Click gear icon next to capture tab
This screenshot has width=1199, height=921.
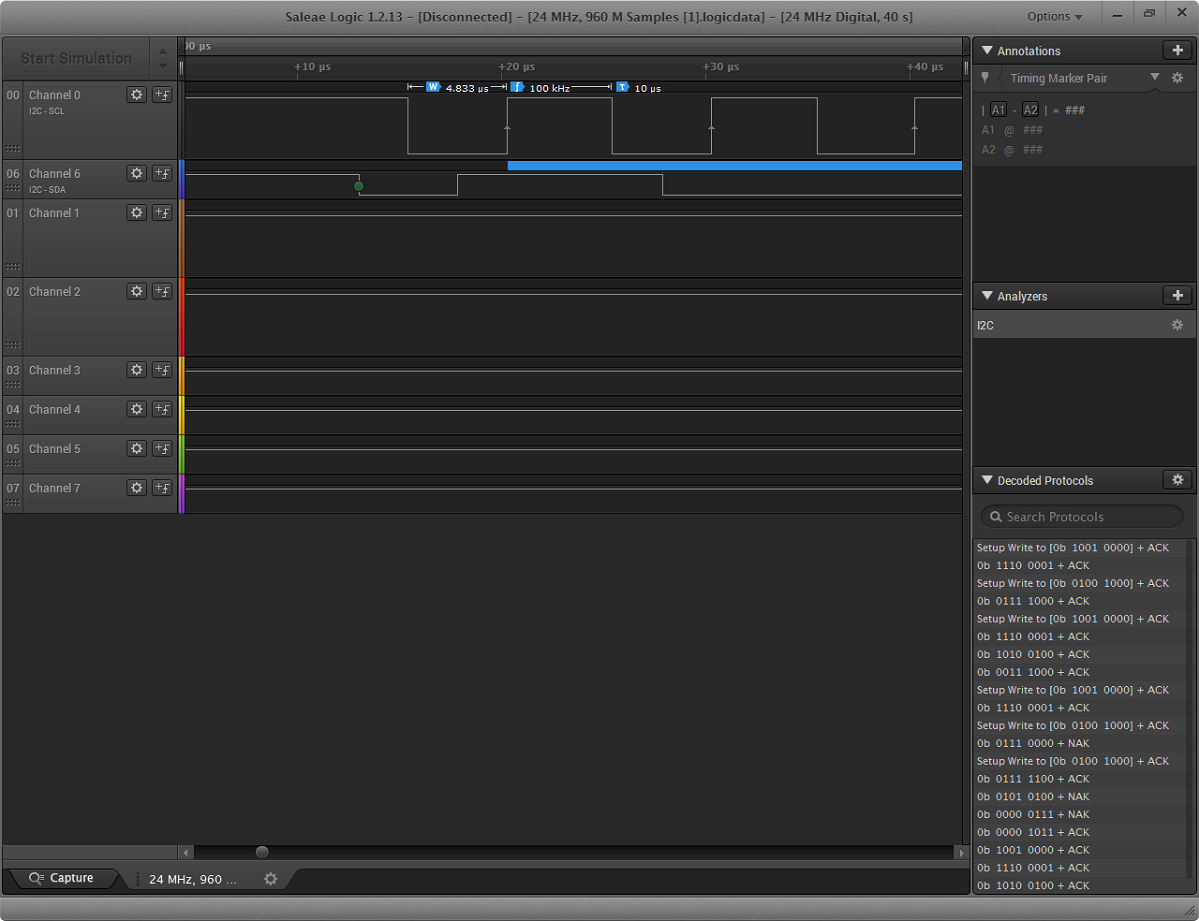pyautogui.click(x=270, y=879)
